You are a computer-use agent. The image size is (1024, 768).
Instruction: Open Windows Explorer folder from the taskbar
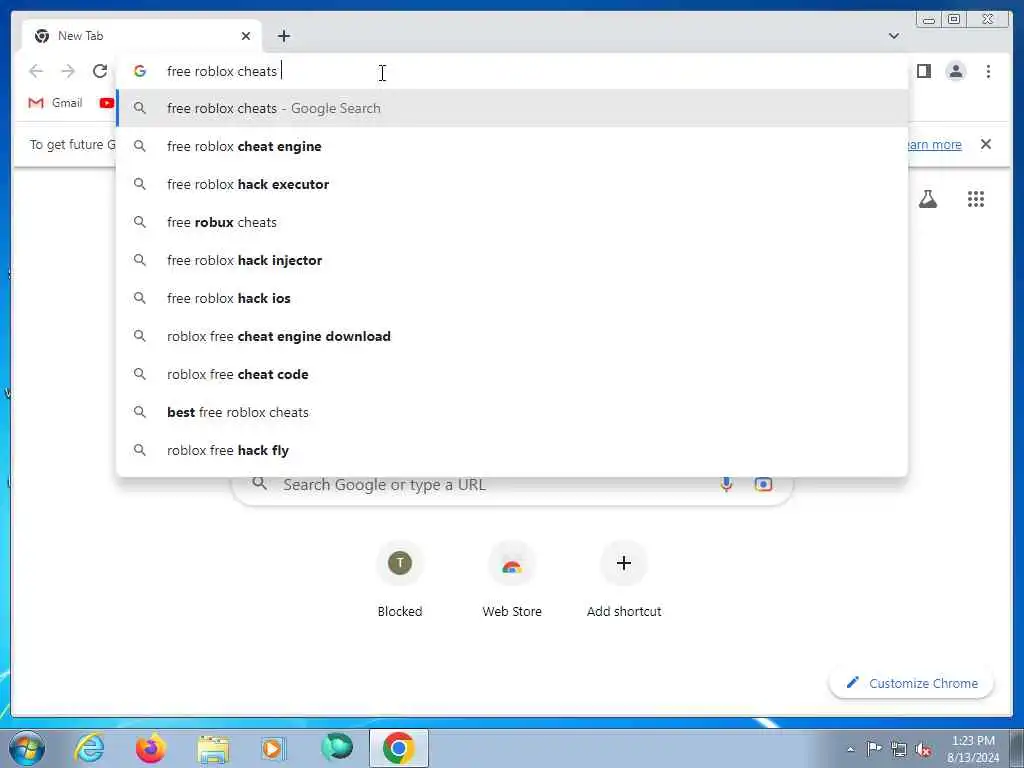point(213,748)
